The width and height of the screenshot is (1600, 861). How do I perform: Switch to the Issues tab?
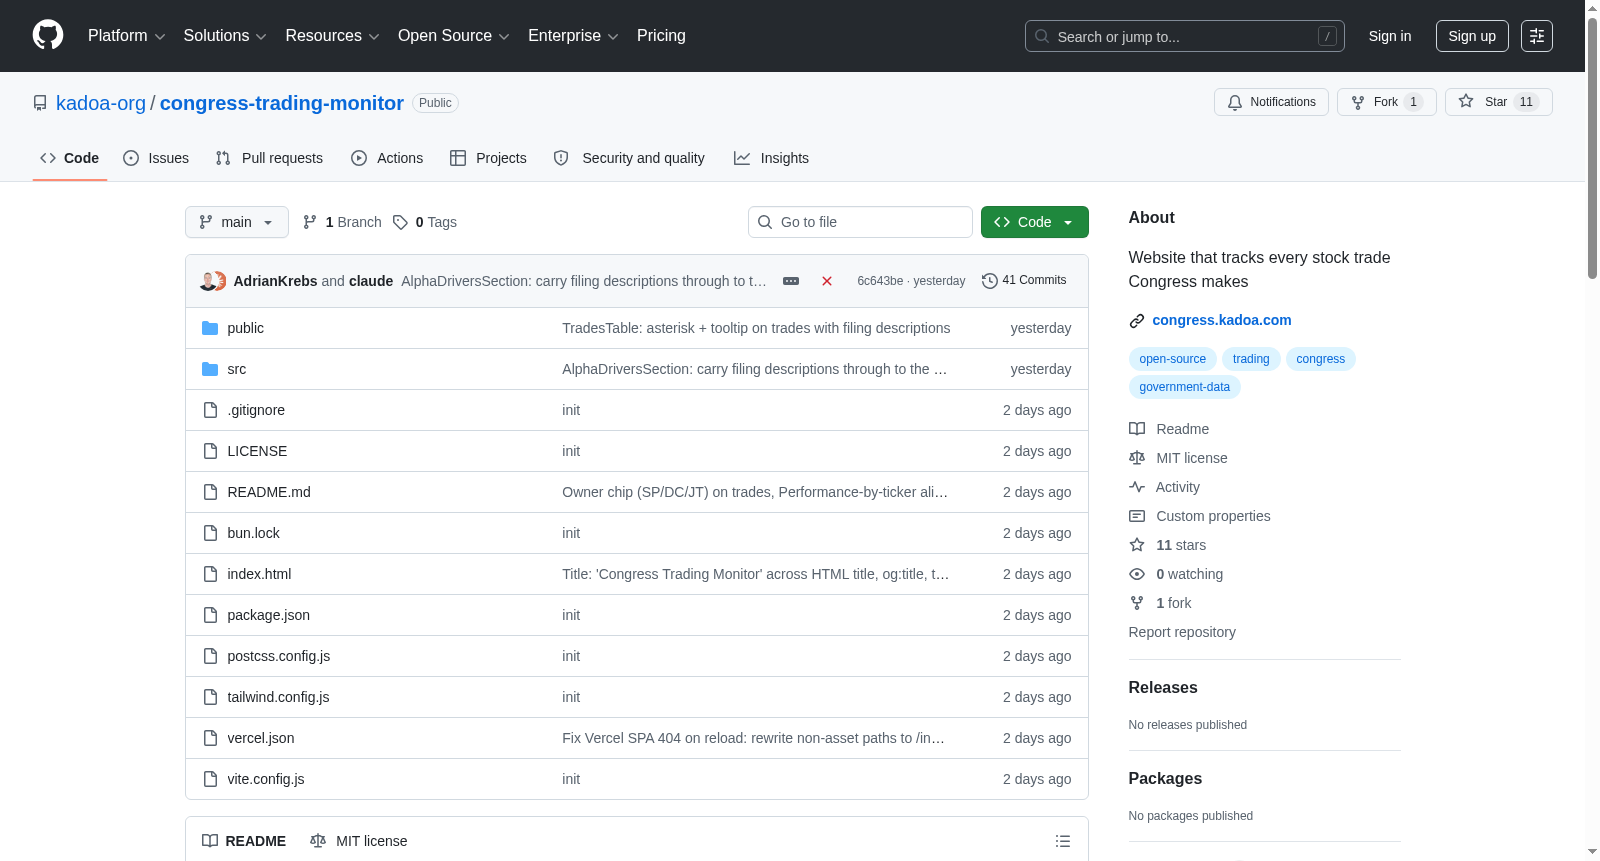pos(156,158)
